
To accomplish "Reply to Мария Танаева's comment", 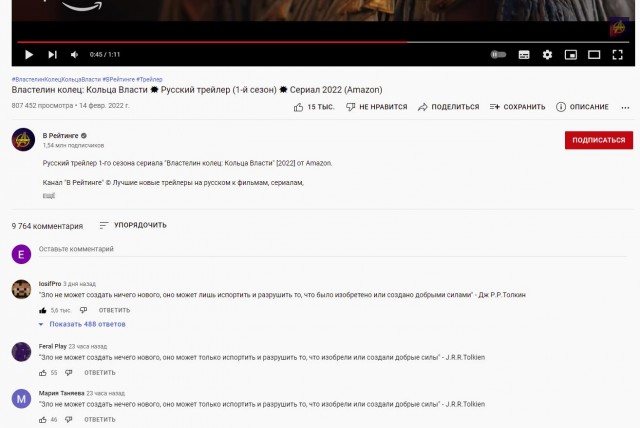I will coord(100,419).
